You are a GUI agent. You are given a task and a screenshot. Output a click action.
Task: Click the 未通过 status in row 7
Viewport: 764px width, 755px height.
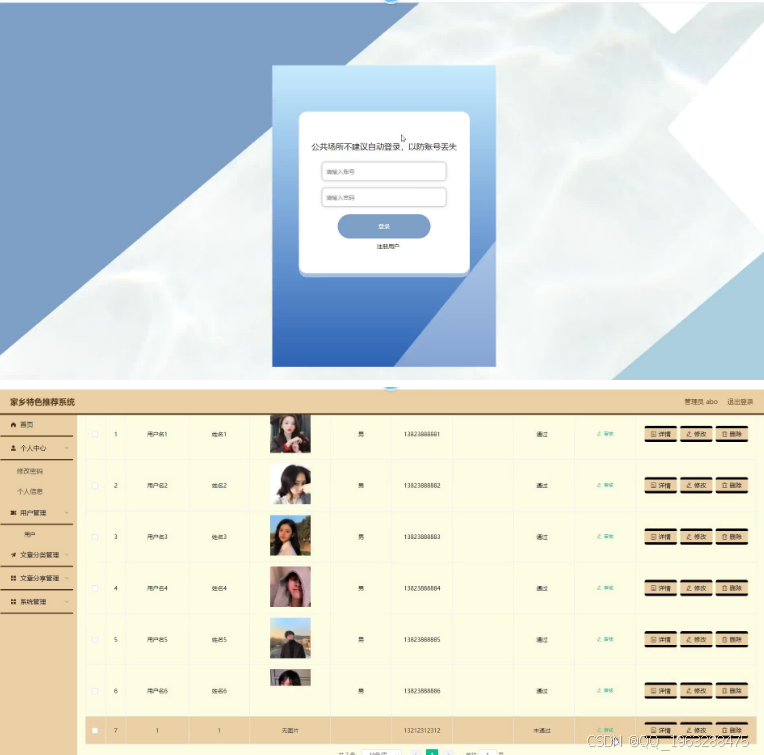point(542,731)
